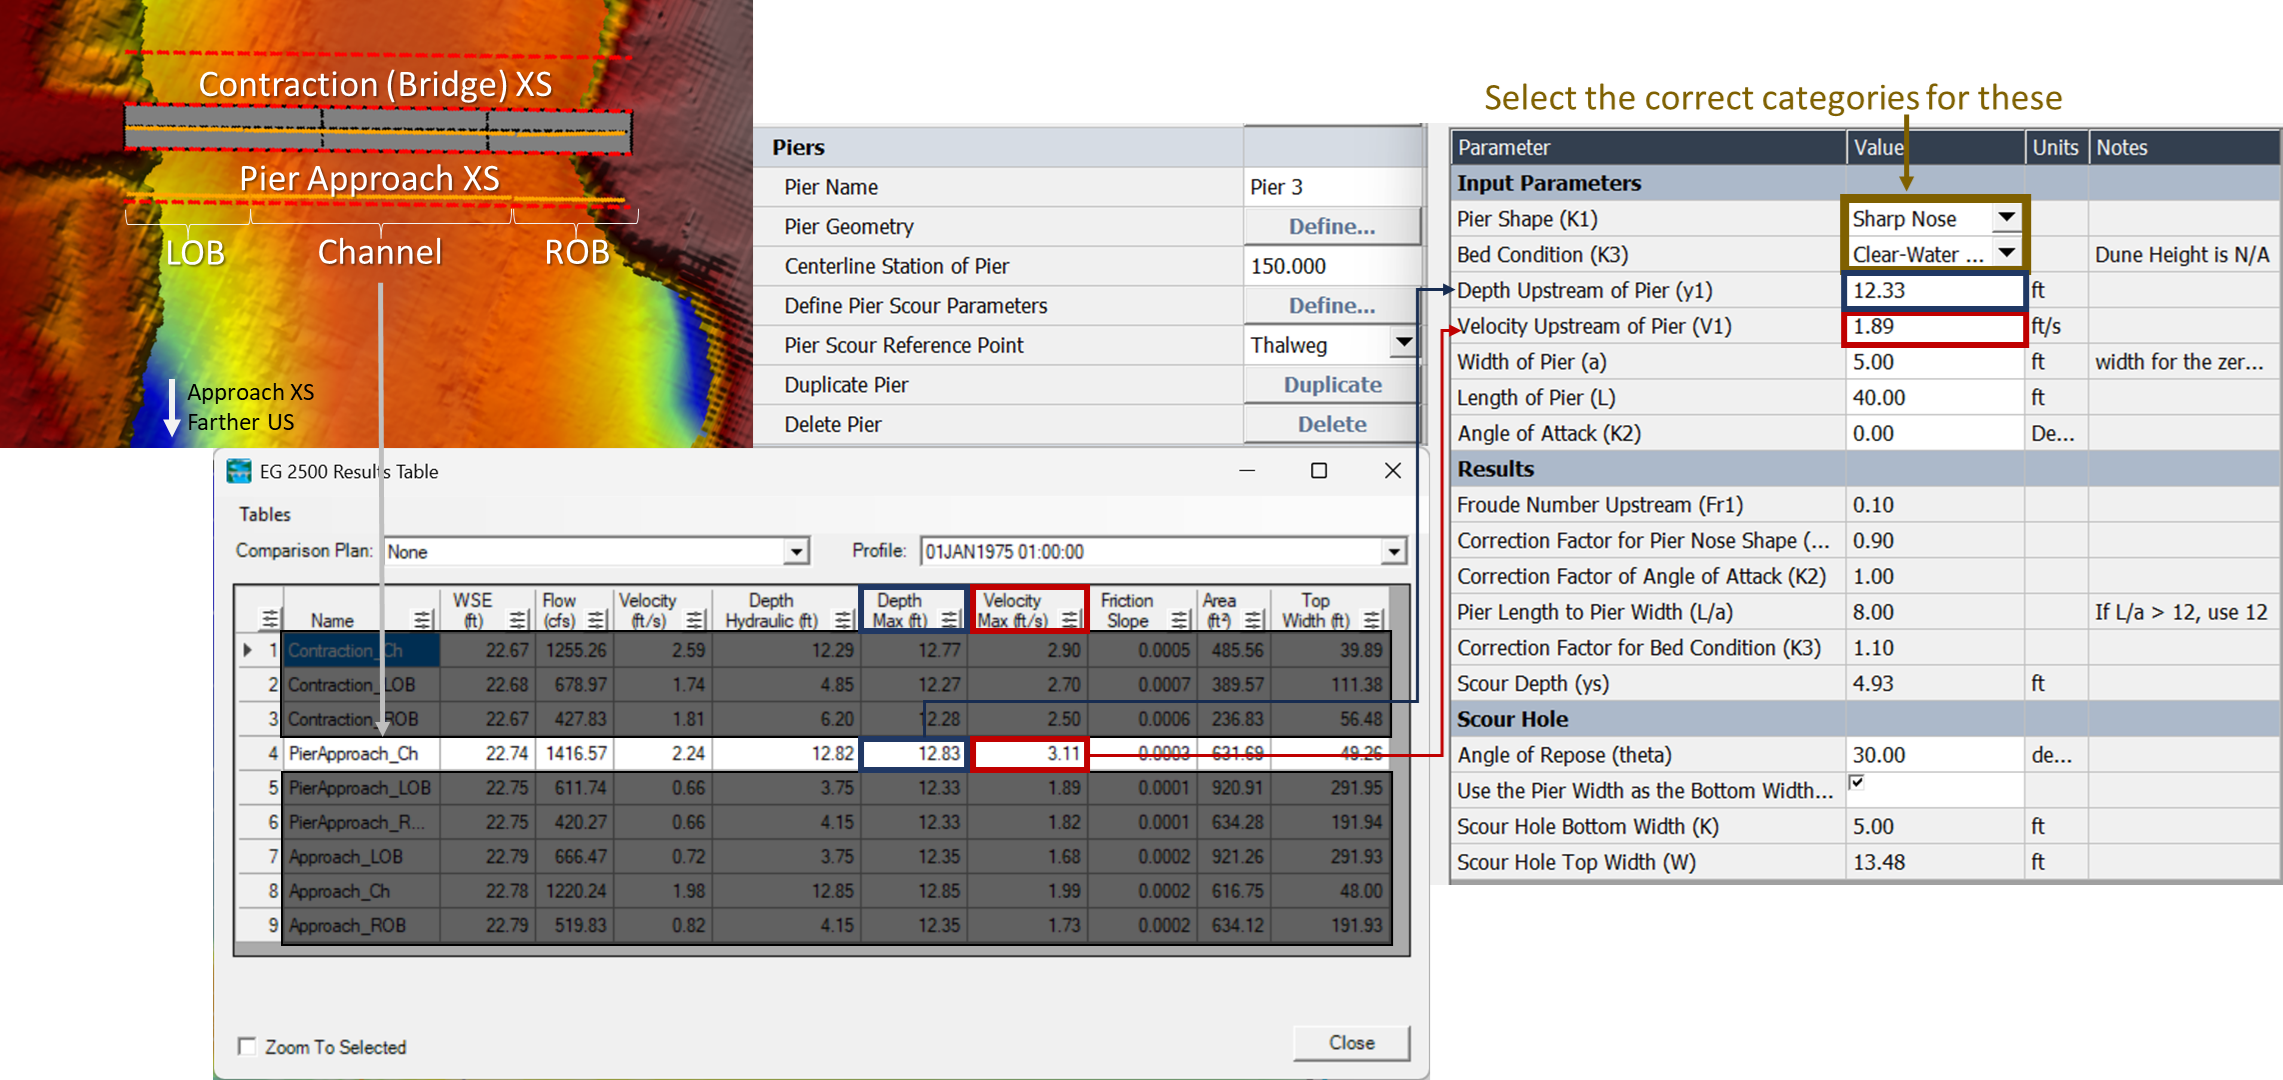
Task: Open filter options for Depth Hydraulic column
Action: [843, 620]
